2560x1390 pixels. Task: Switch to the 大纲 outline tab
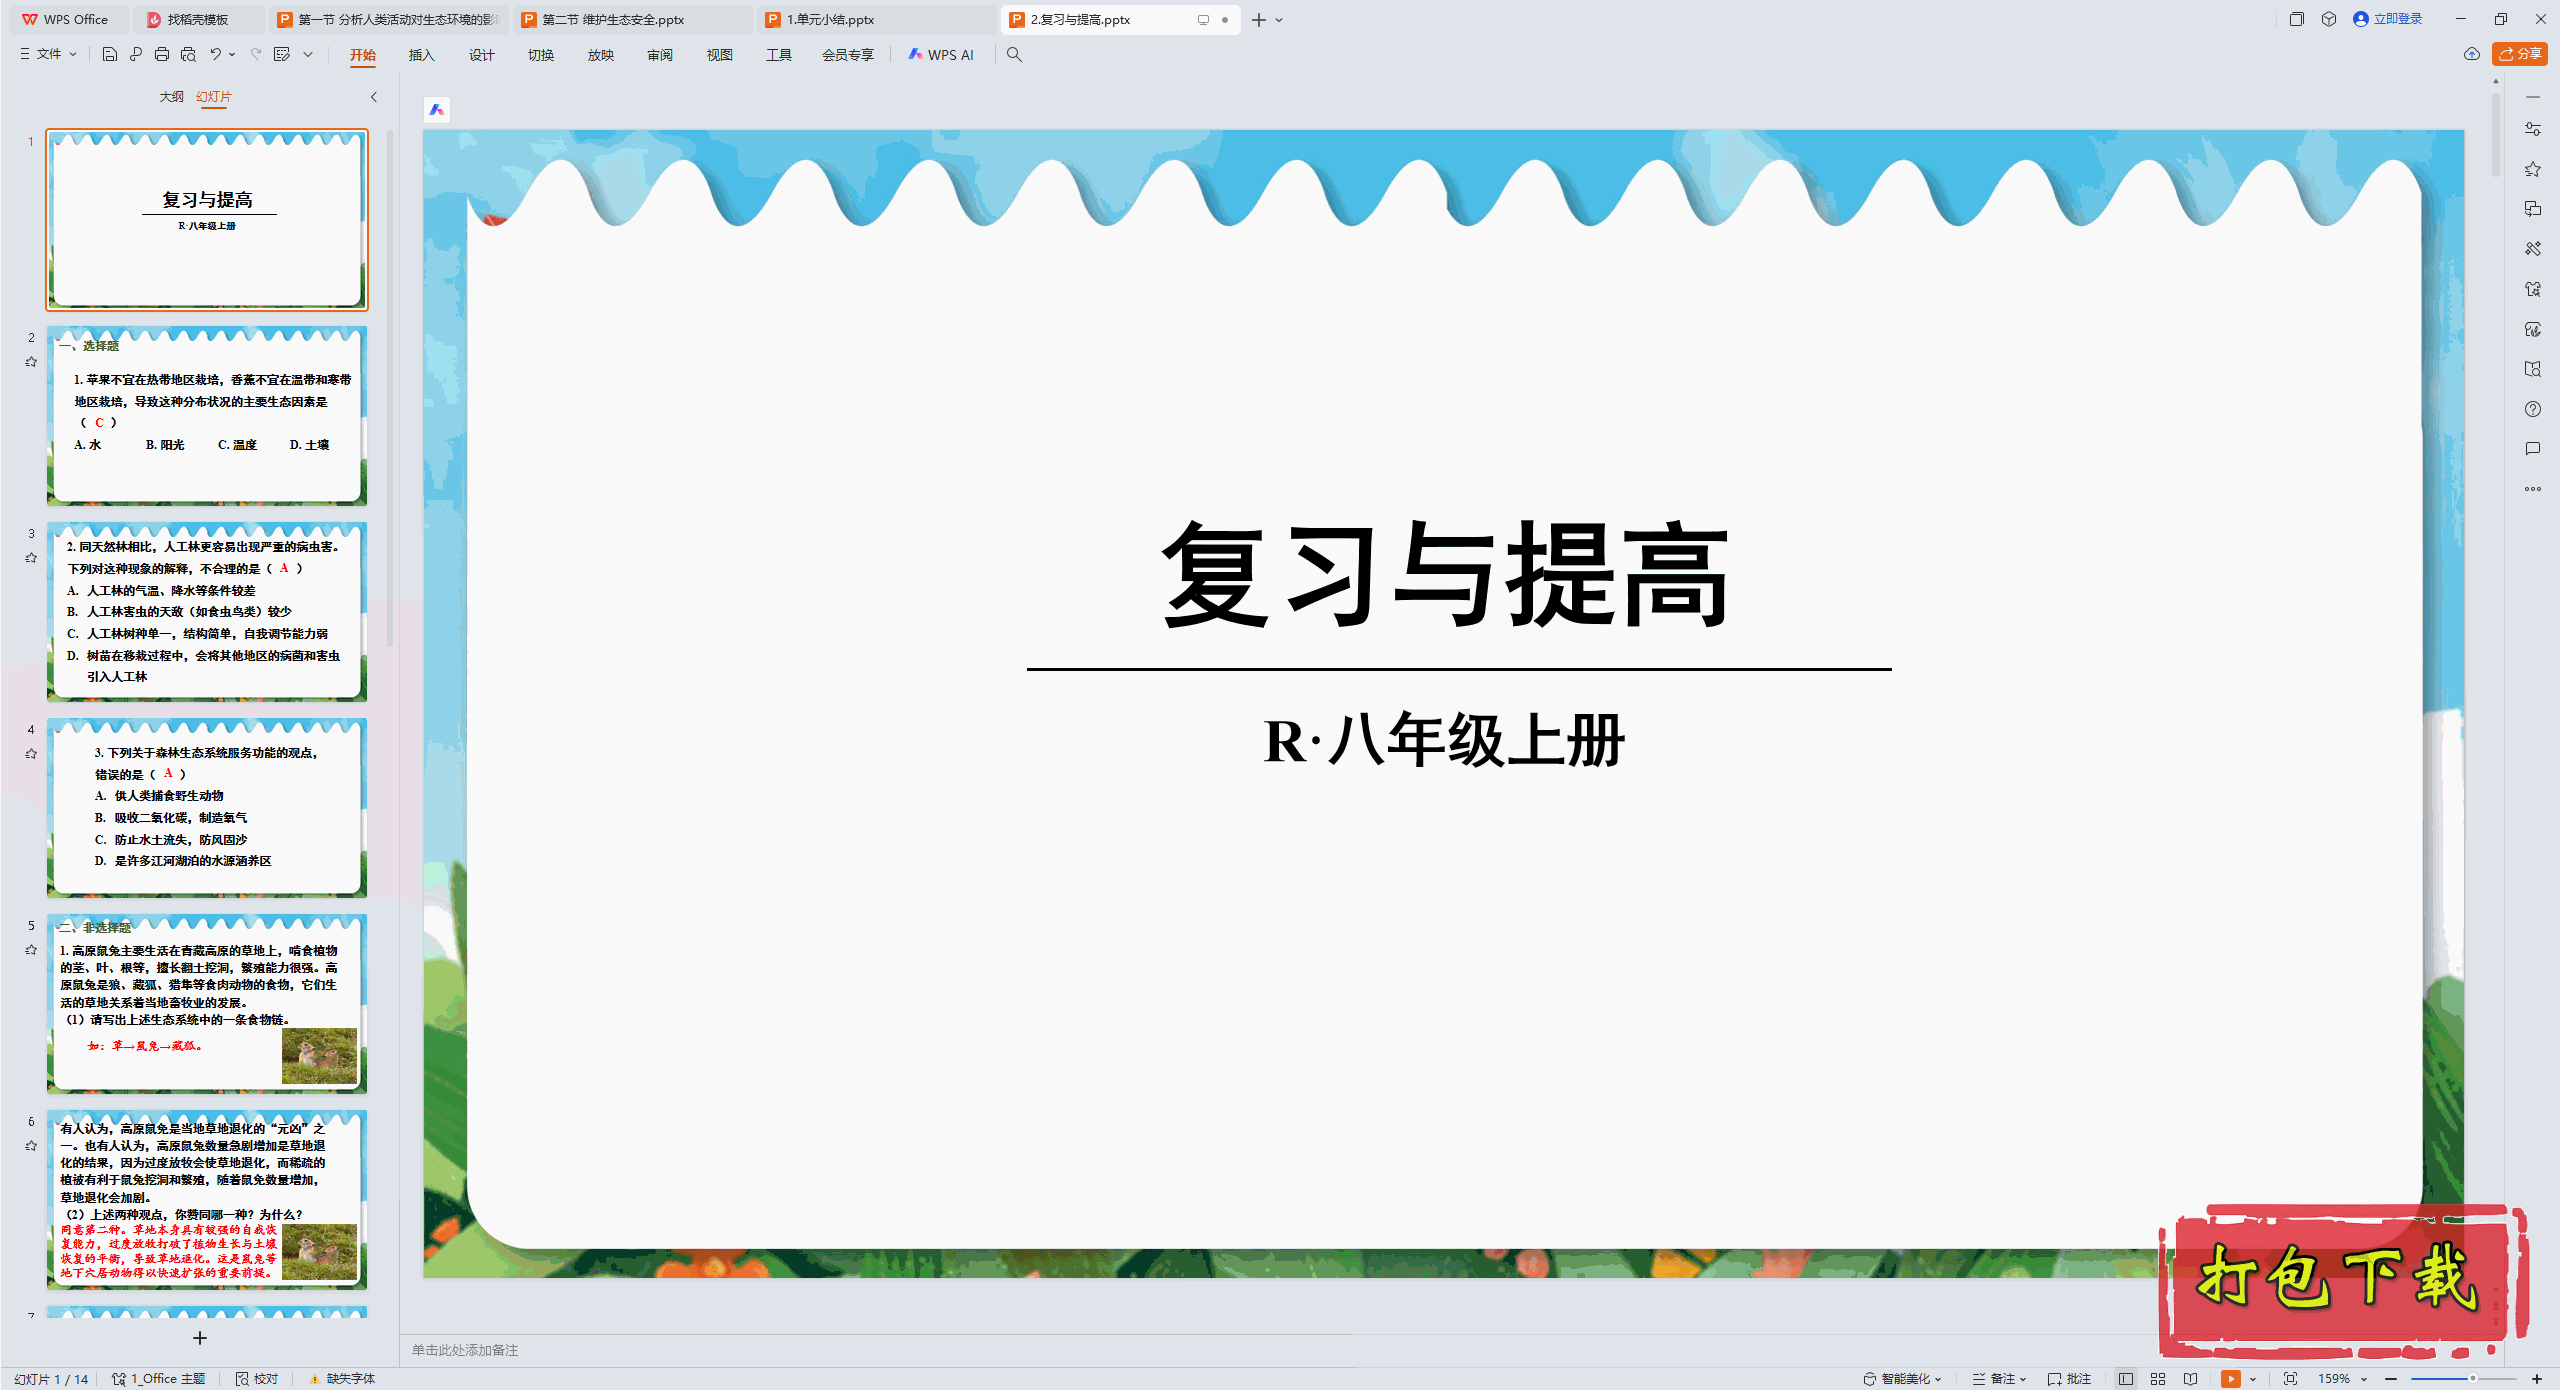(171, 97)
